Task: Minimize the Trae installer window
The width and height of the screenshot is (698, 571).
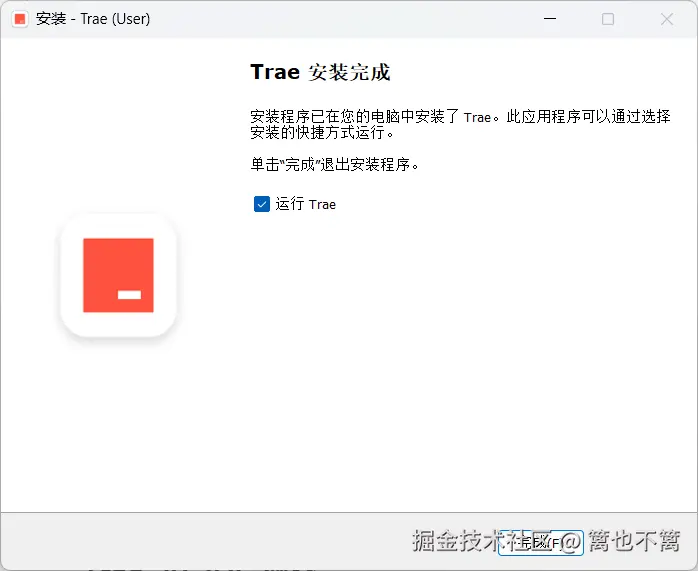Action: click(x=550, y=19)
